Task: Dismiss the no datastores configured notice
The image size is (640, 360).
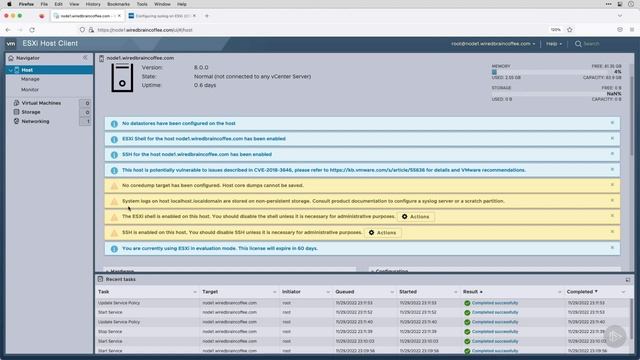Action: 612,123
